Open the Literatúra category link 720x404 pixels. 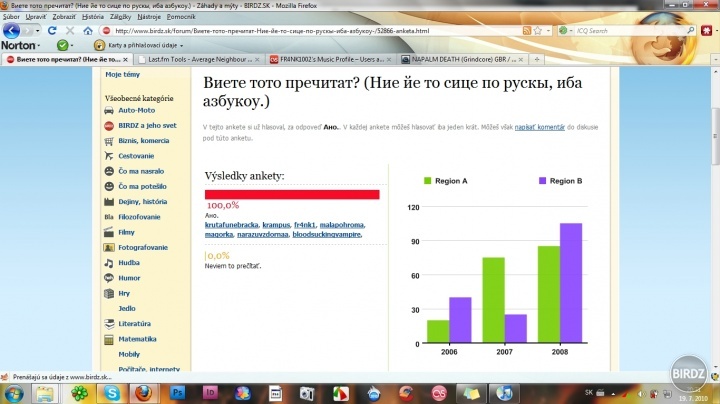click(x=134, y=324)
